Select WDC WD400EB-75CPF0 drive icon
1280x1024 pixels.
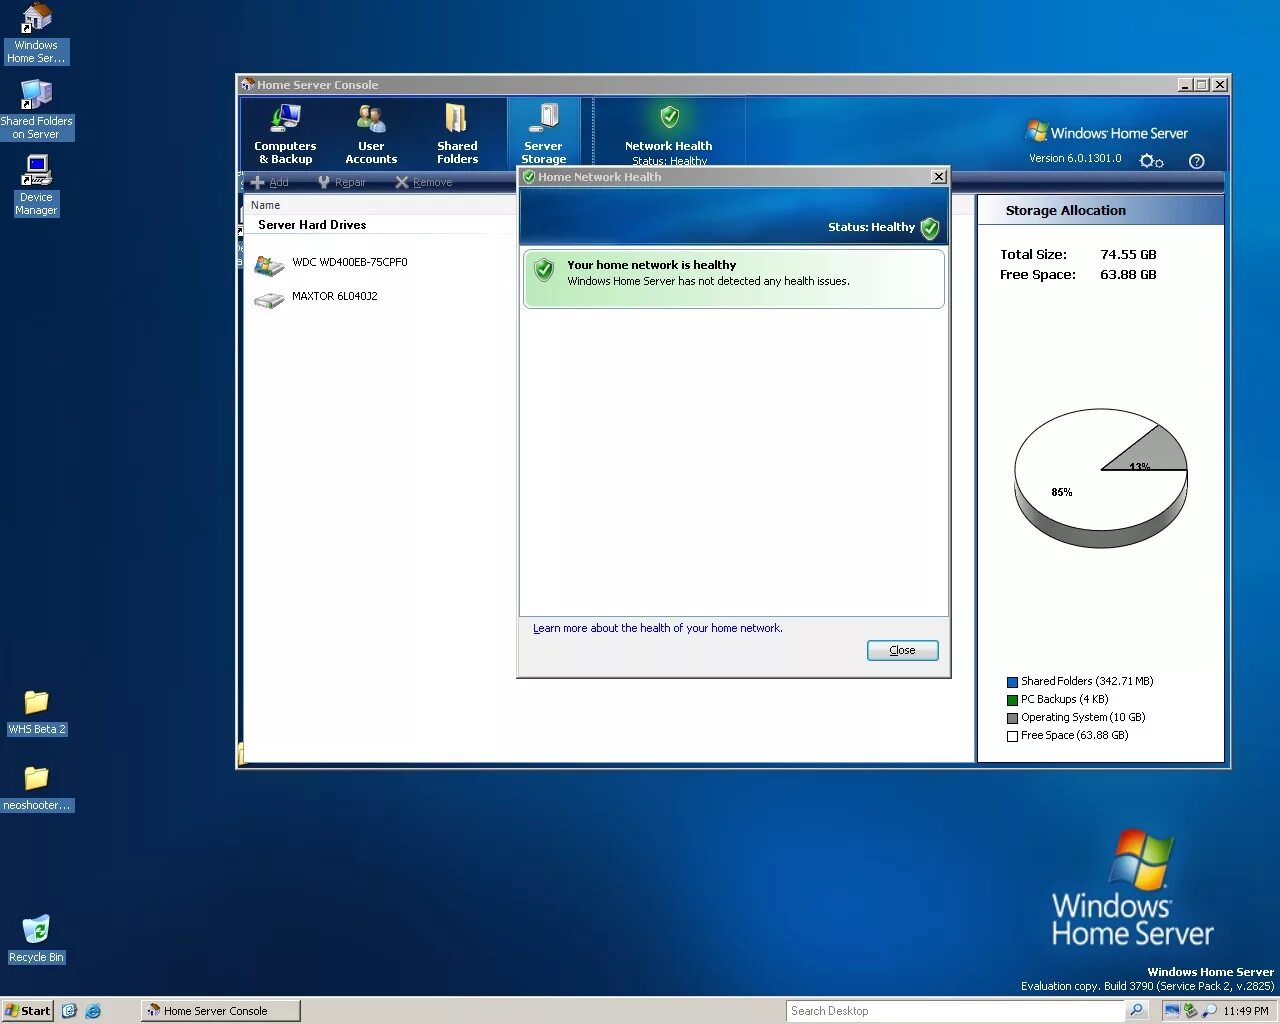click(x=269, y=265)
